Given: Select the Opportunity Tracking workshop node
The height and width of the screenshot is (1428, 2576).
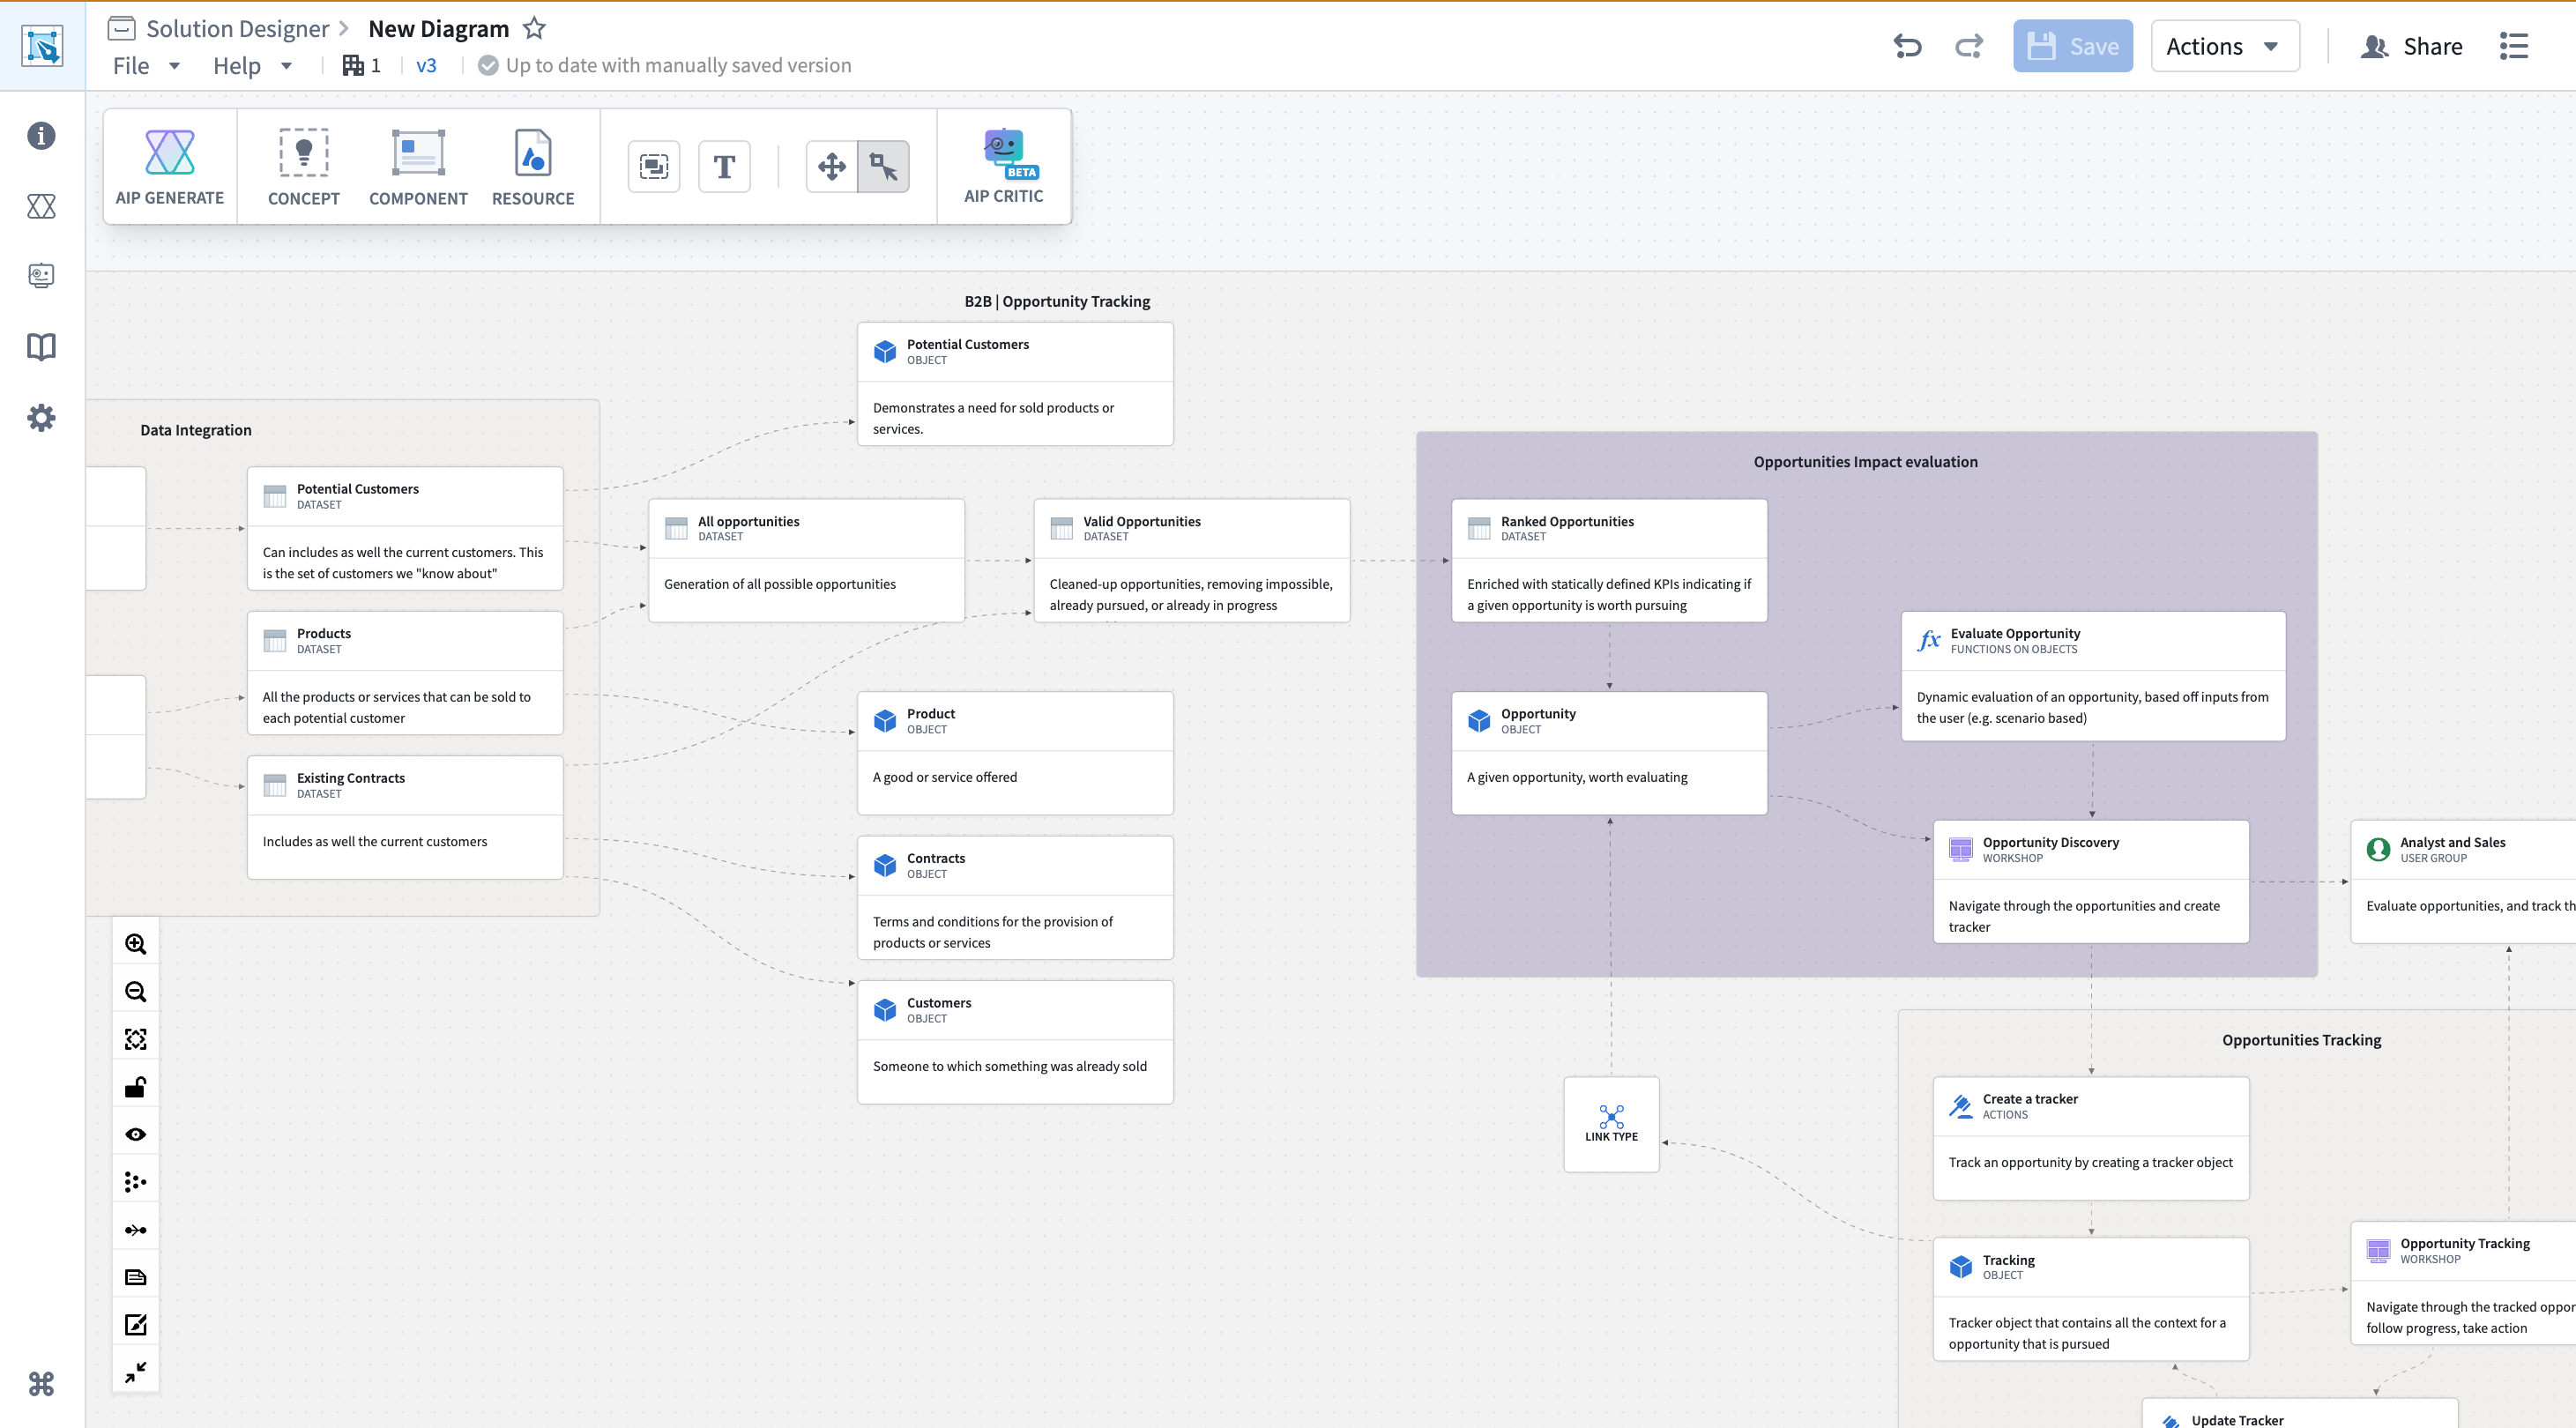Looking at the screenshot, I should tap(2463, 1283).
